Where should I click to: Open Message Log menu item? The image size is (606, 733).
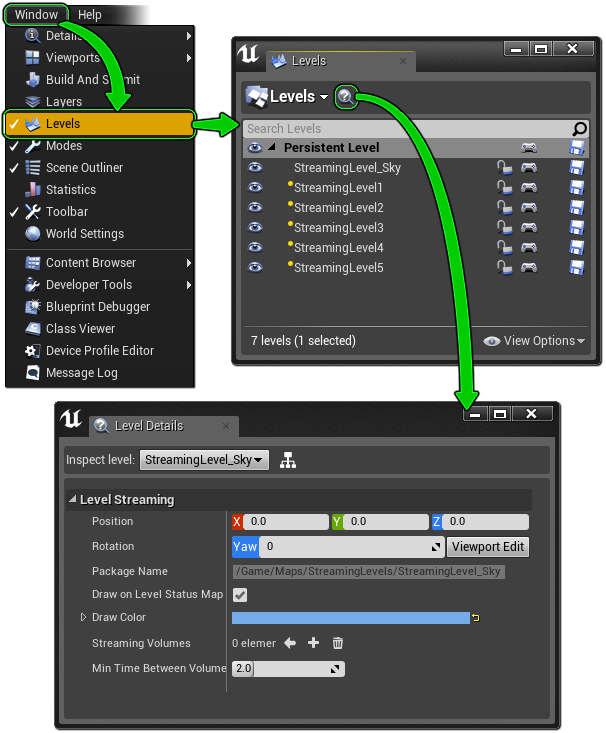99,373
